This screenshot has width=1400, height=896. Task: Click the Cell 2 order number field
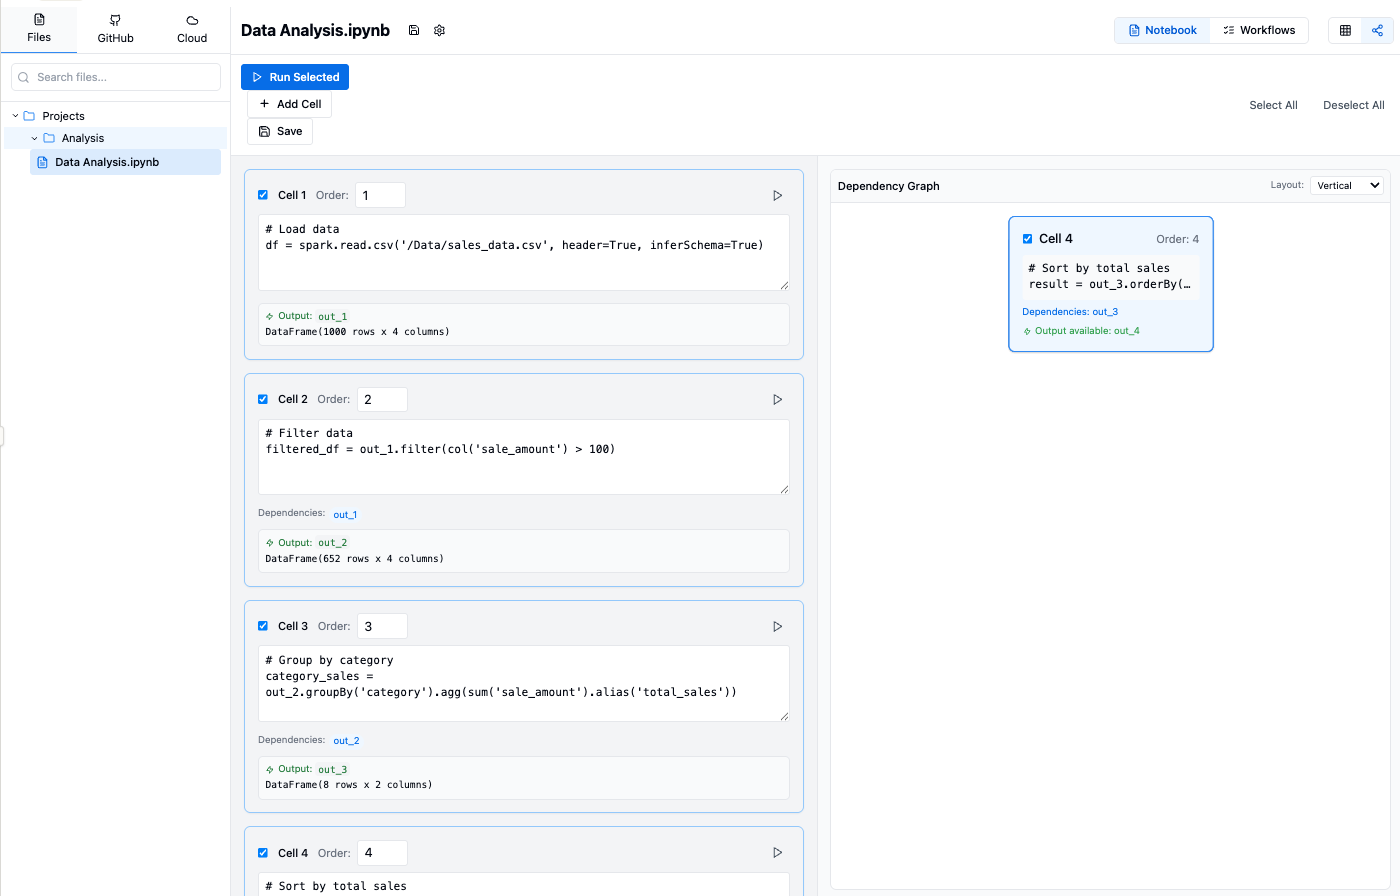click(382, 398)
